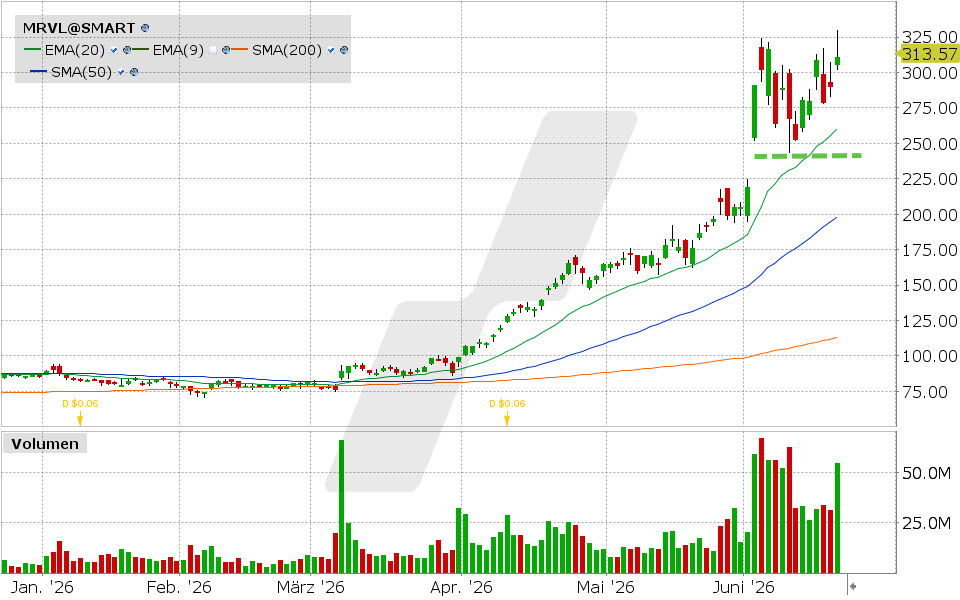
Task: Click the tallest green volume bar in March
Action: point(341,506)
